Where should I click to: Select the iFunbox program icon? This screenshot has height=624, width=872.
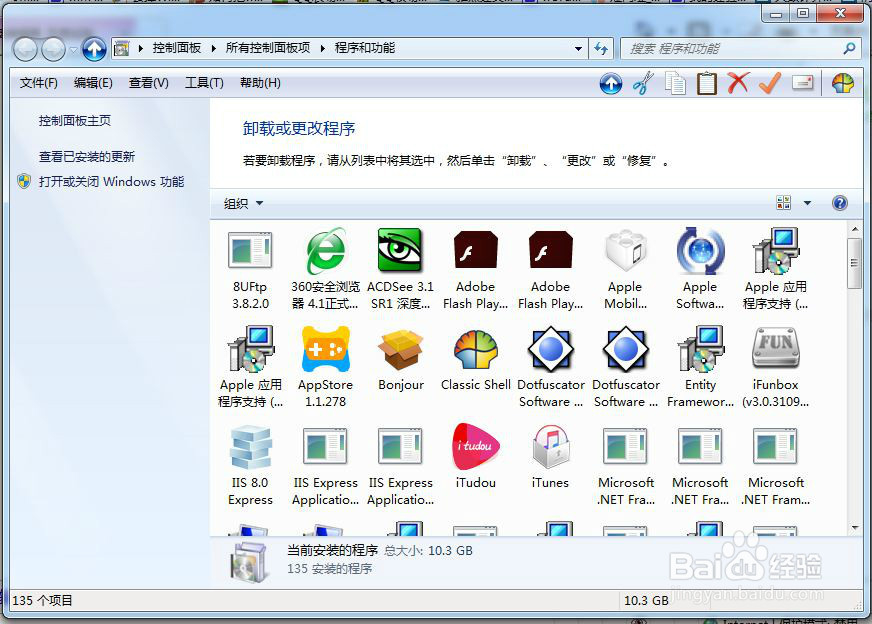775,348
